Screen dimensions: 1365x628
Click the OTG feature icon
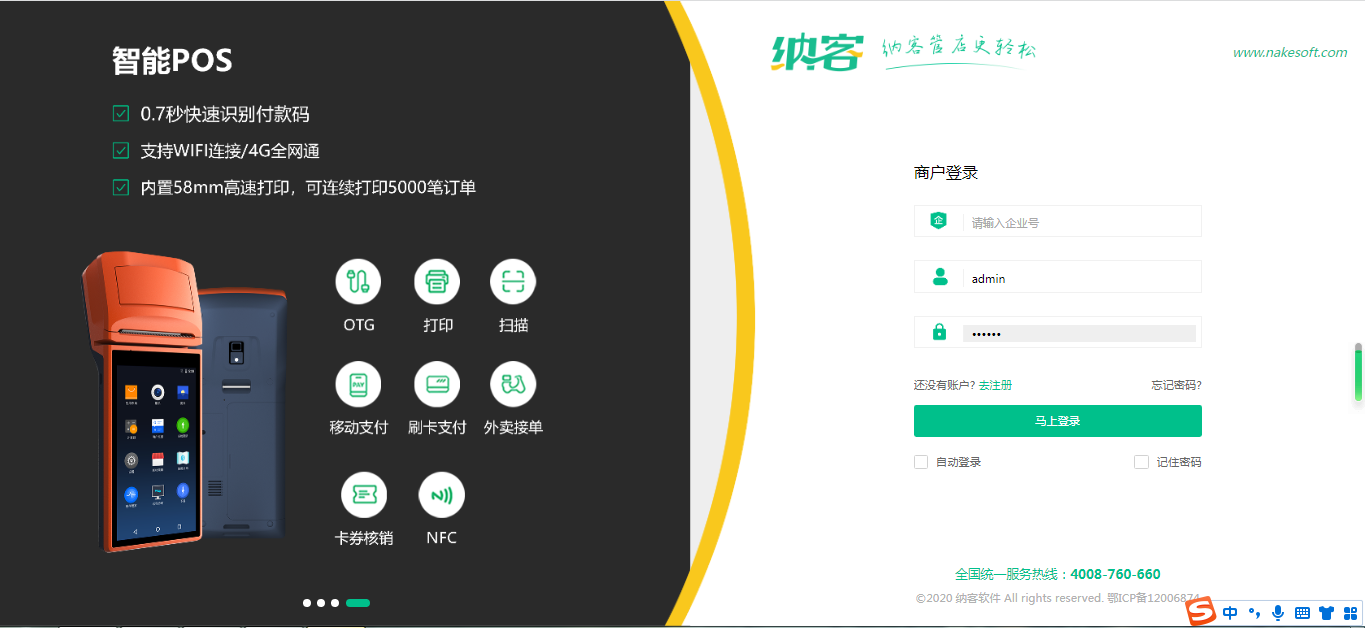point(358,282)
